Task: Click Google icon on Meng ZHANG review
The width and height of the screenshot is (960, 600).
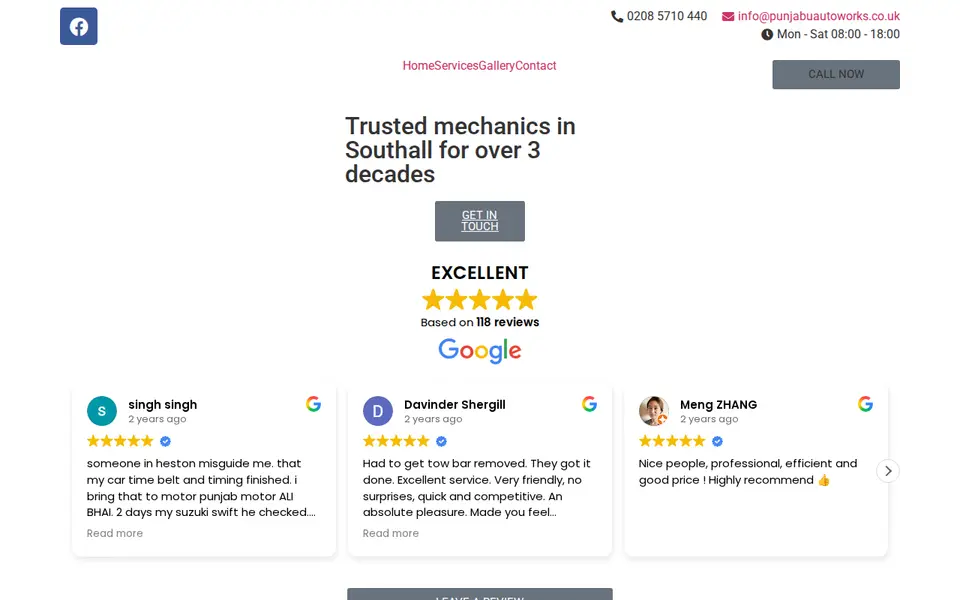Action: (x=865, y=404)
